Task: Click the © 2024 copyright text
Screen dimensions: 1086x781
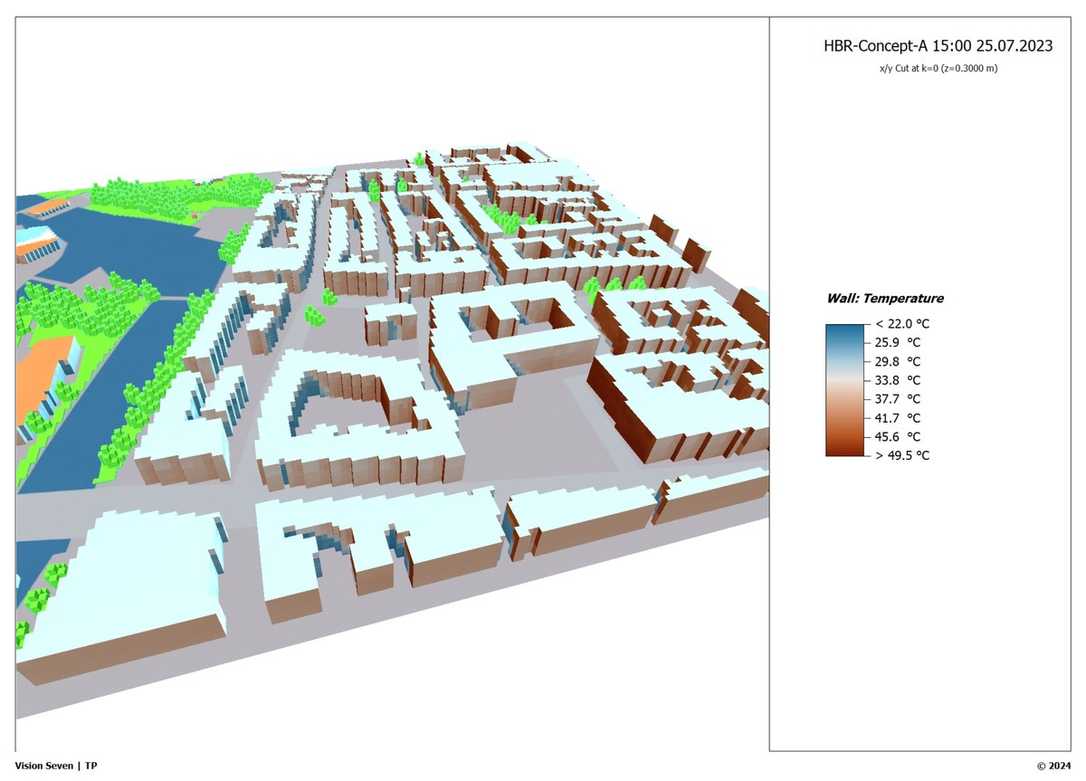Action: pos(1054,766)
